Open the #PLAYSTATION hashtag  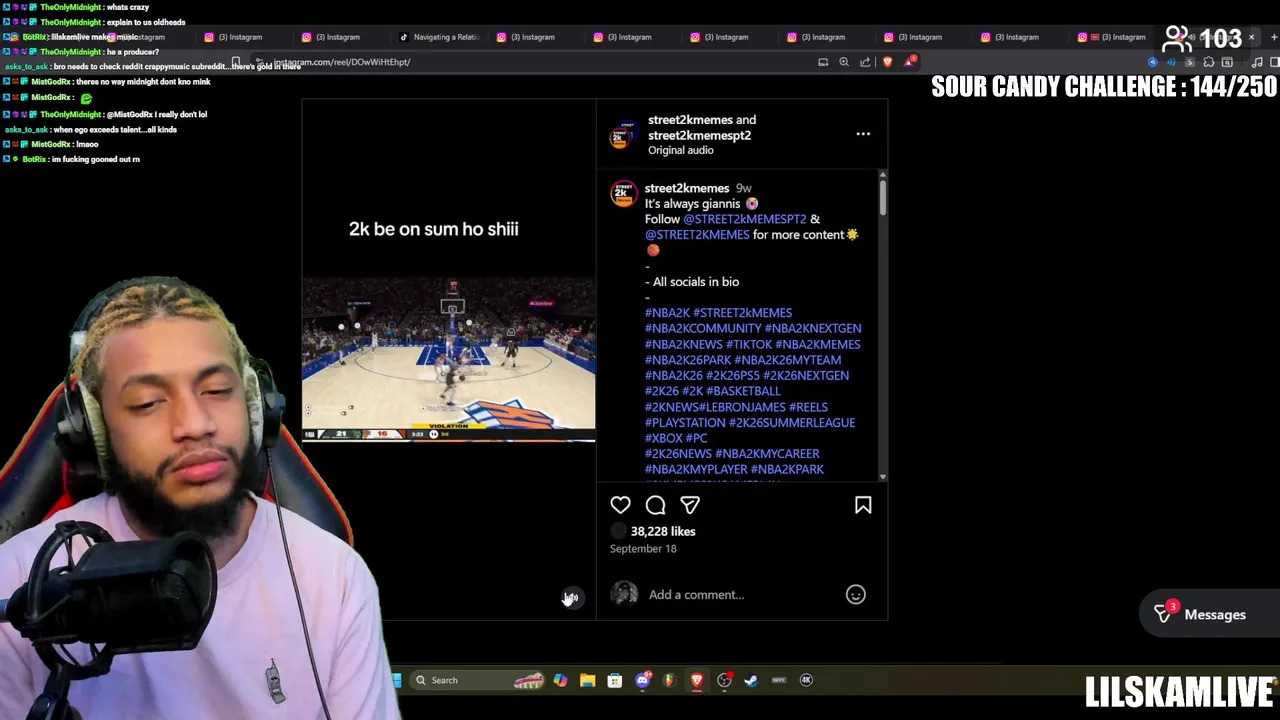tap(685, 423)
